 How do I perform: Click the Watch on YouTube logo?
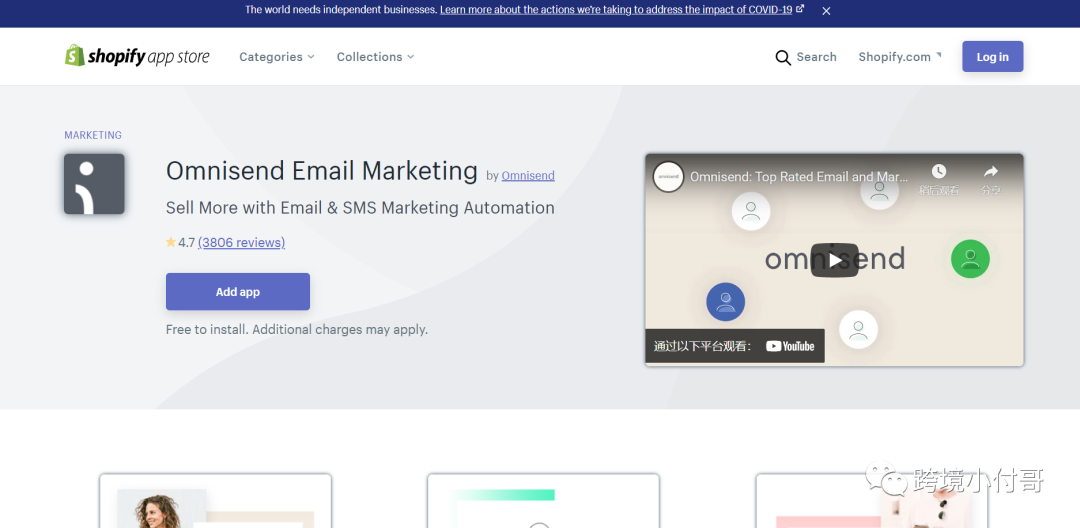pos(790,346)
